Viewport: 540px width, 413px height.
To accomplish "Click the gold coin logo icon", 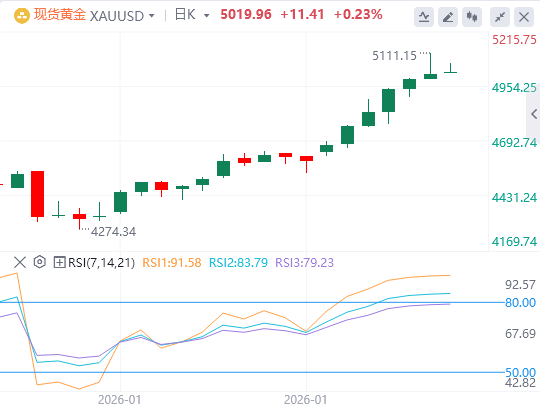I will 22,16.
